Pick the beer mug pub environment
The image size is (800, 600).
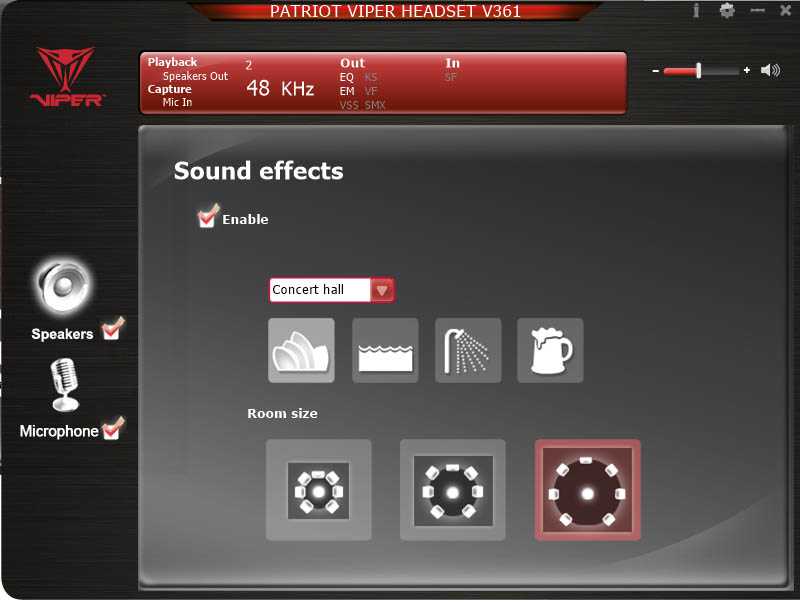[550, 350]
